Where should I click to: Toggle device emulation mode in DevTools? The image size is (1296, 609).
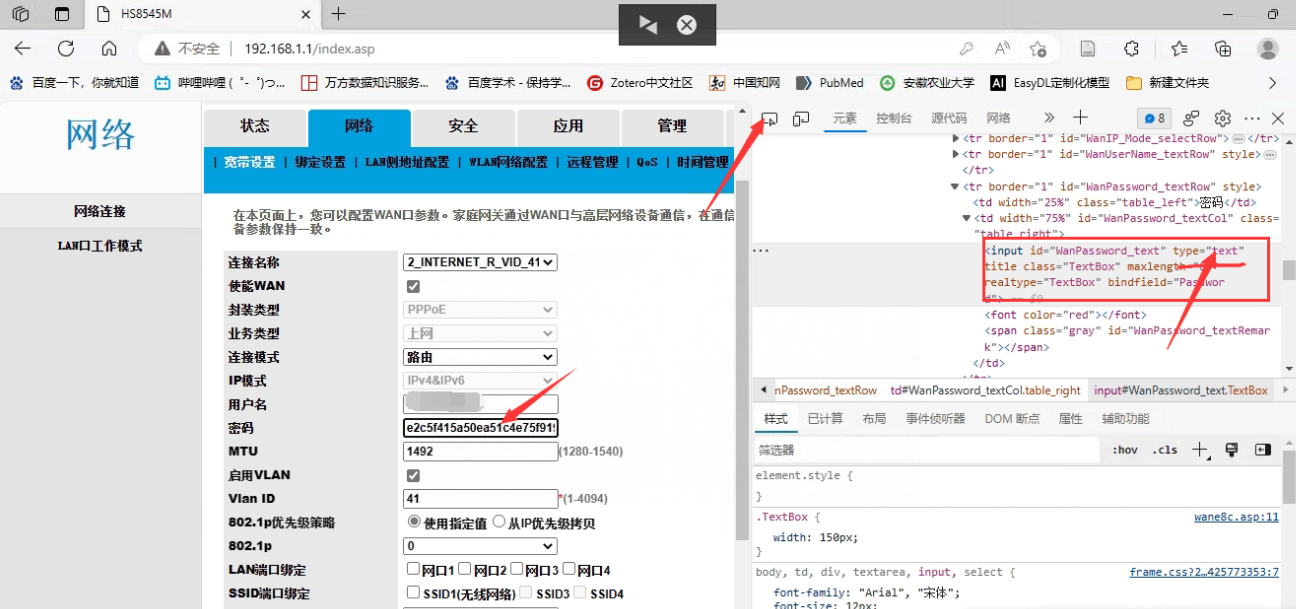pyautogui.click(x=801, y=119)
